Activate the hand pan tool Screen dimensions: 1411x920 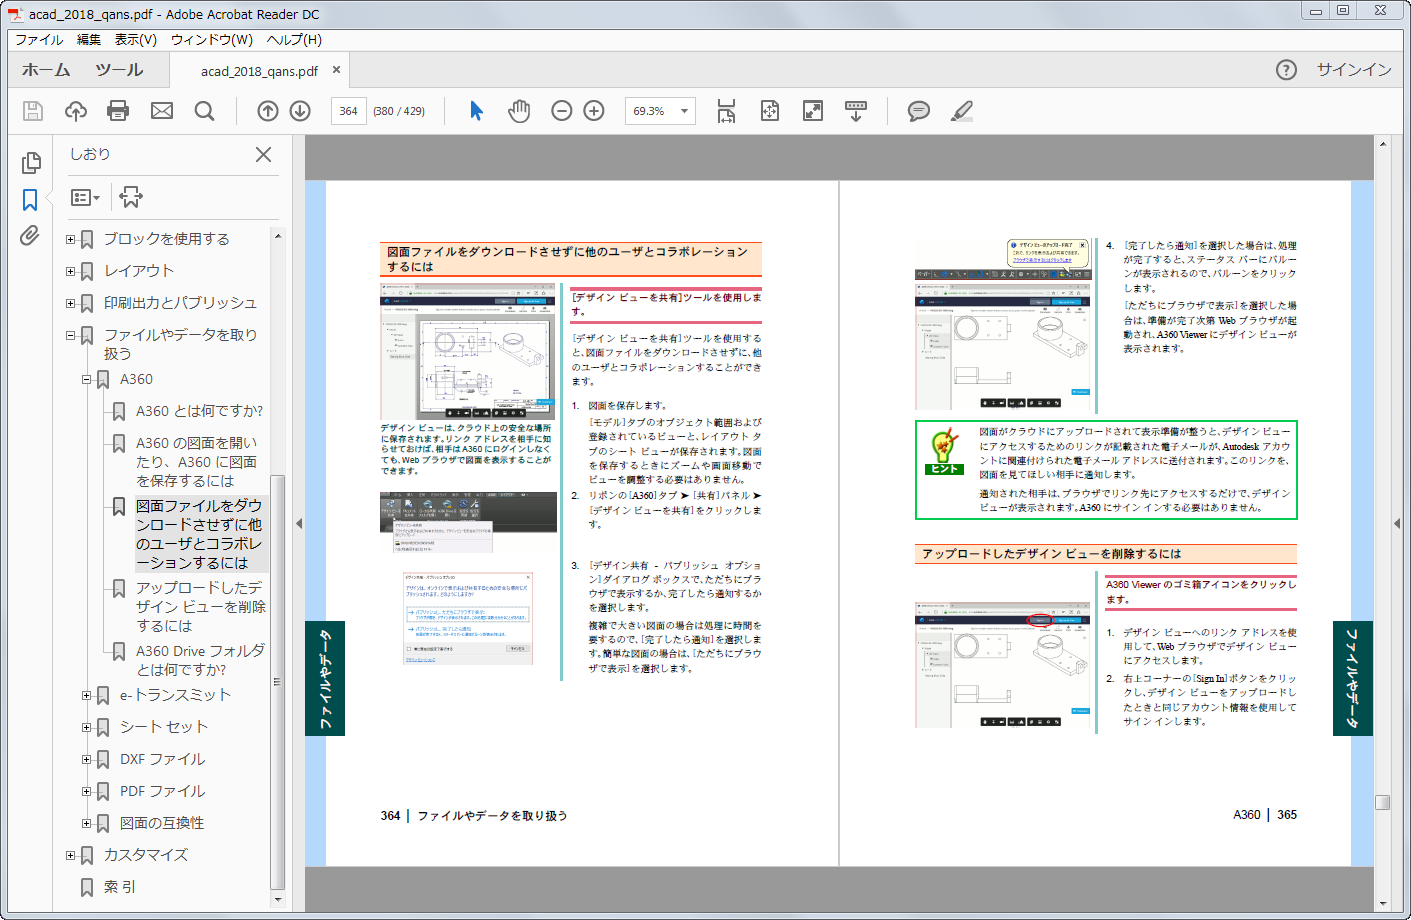point(519,111)
